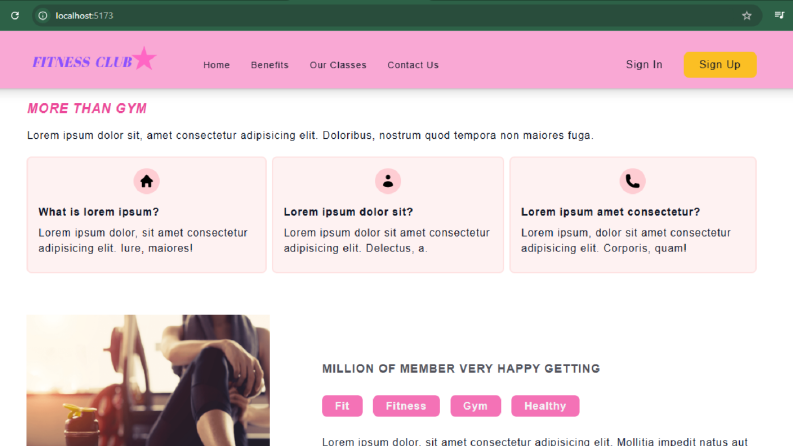The image size is (793, 446).
Task: Click the yellow Sign Up button
Action: click(720, 65)
